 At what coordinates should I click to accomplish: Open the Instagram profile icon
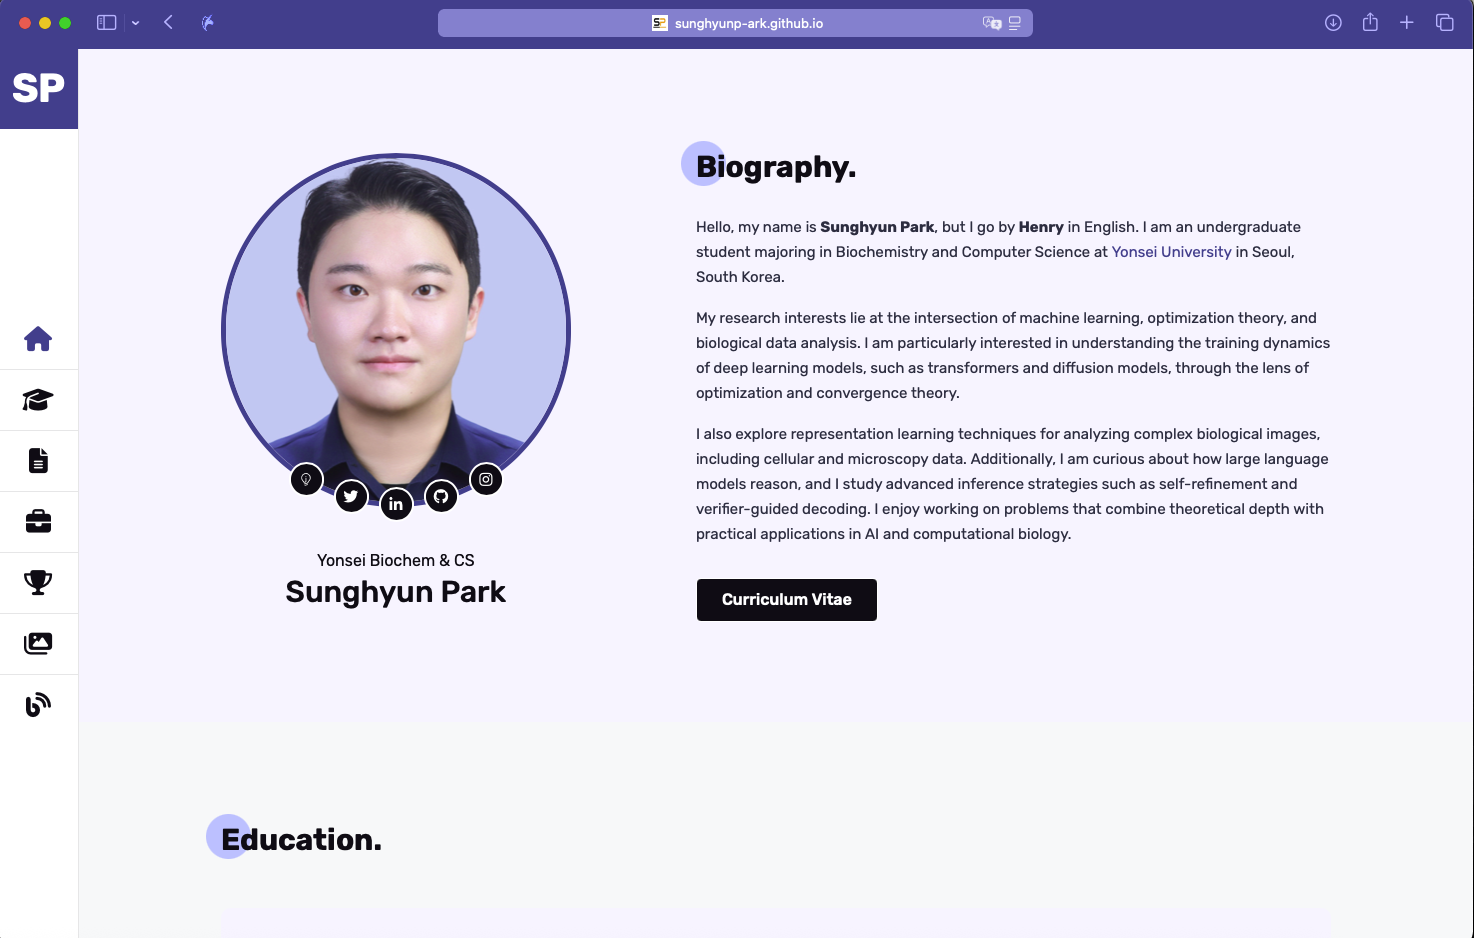click(486, 480)
